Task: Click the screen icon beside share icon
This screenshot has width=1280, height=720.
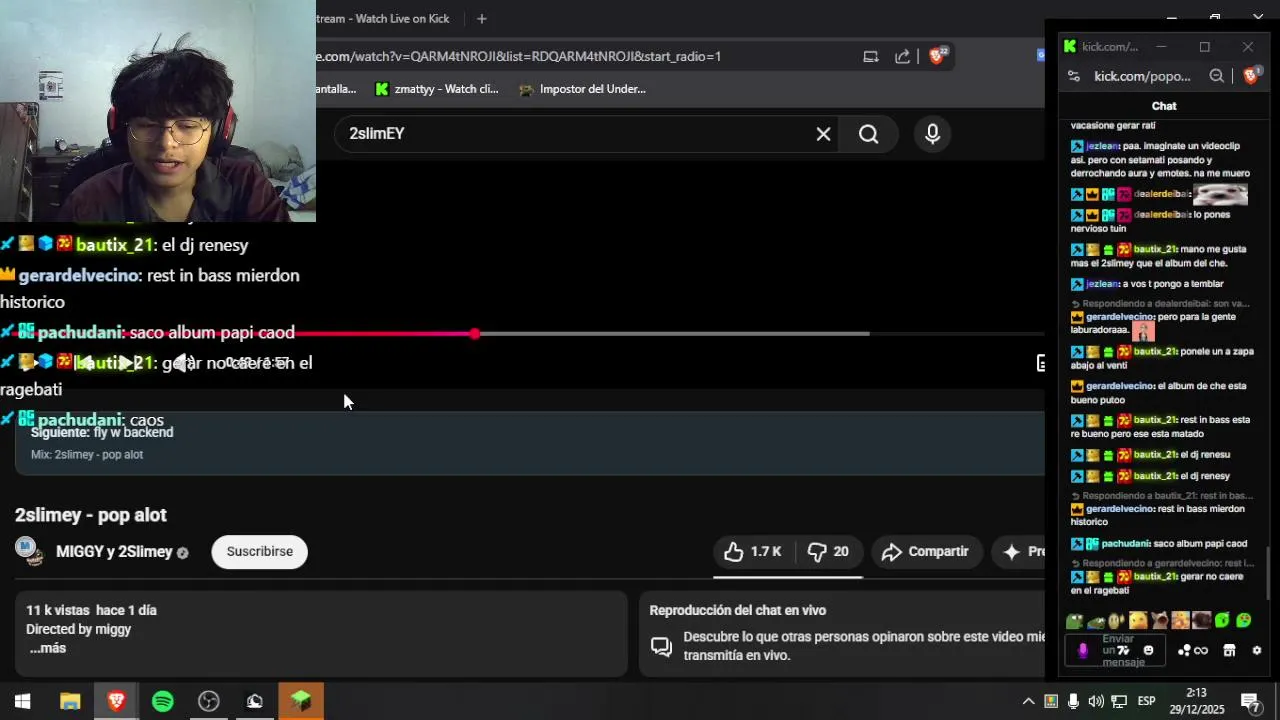Action: (871, 57)
